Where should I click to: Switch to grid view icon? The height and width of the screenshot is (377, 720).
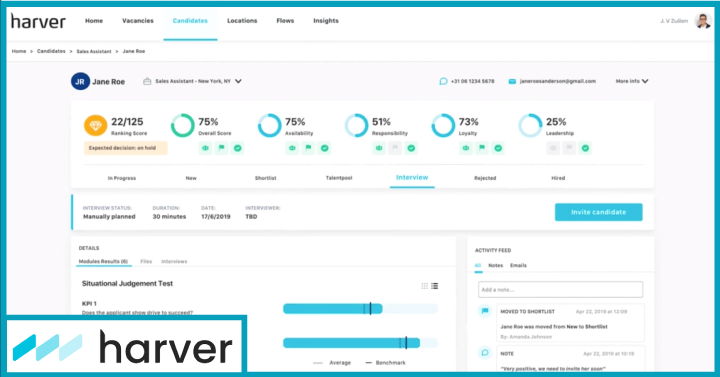point(425,286)
